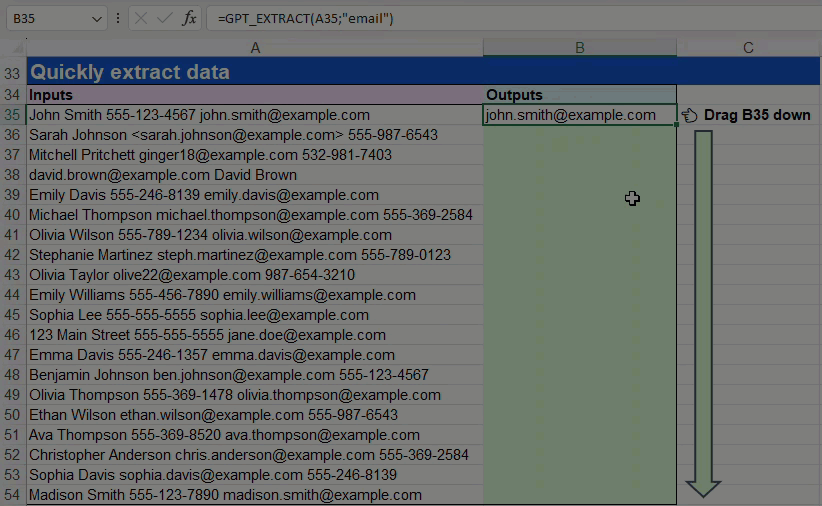Click the large green down arrow shape
822x506 pixels.
click(703, 312)
